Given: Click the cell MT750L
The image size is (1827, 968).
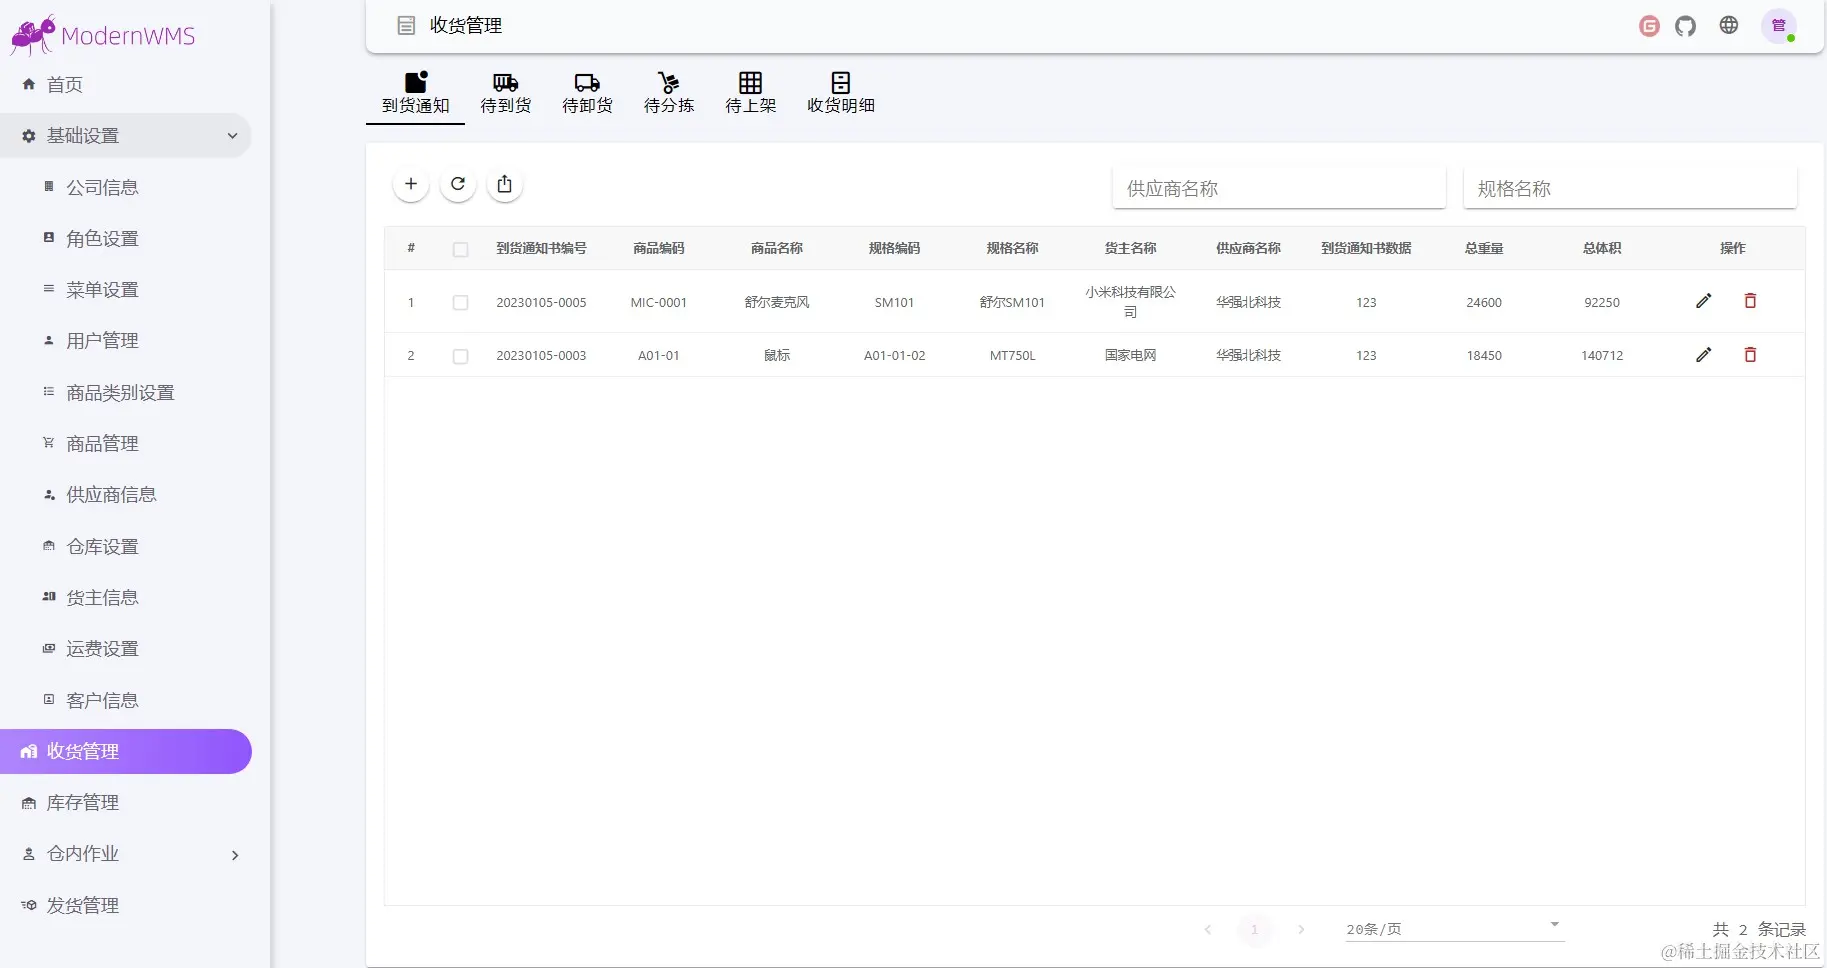Looking at the screenshot, I should click(1013, 356).
